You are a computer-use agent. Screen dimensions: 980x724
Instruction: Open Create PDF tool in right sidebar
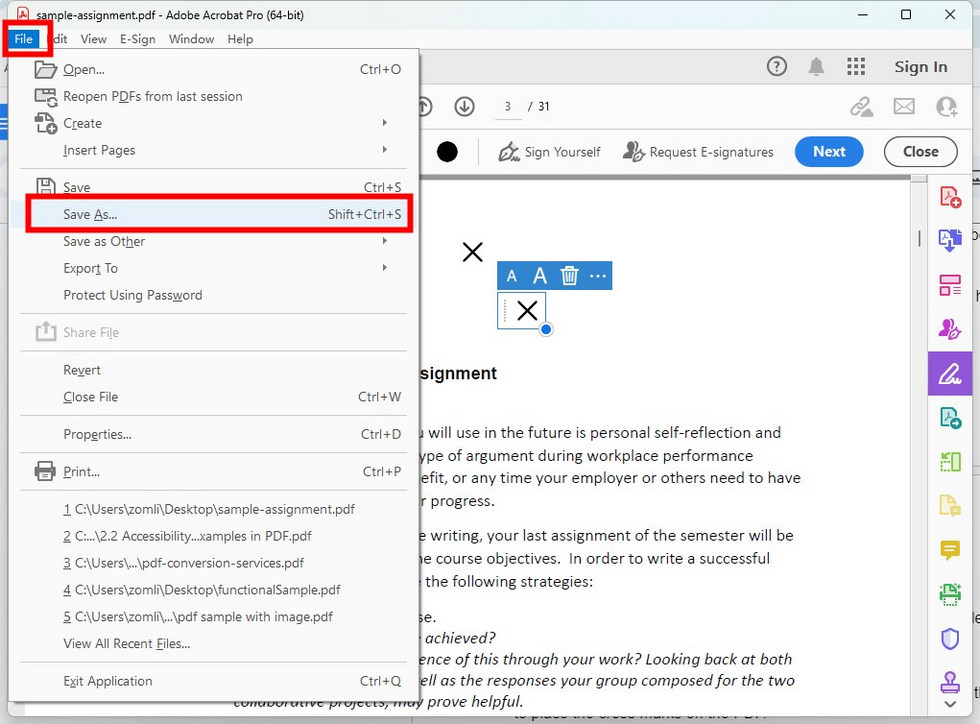[x=950, y=197]
